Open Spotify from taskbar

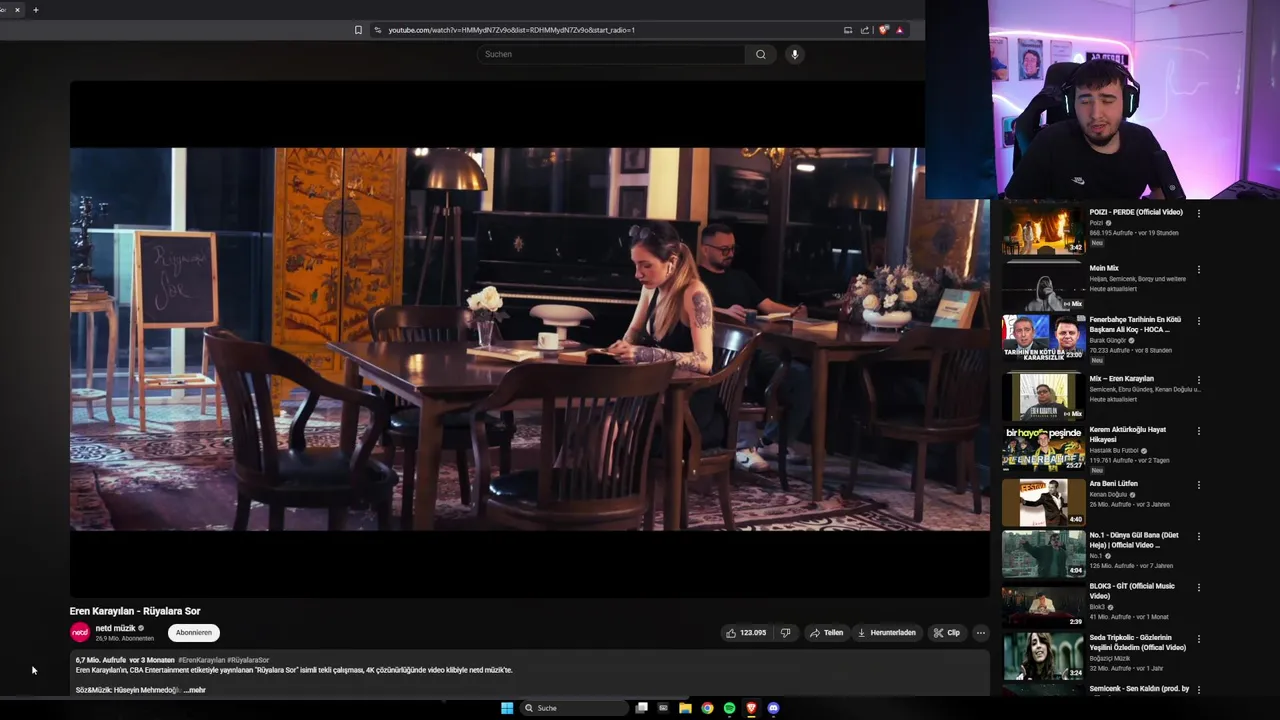coord(729,708)
